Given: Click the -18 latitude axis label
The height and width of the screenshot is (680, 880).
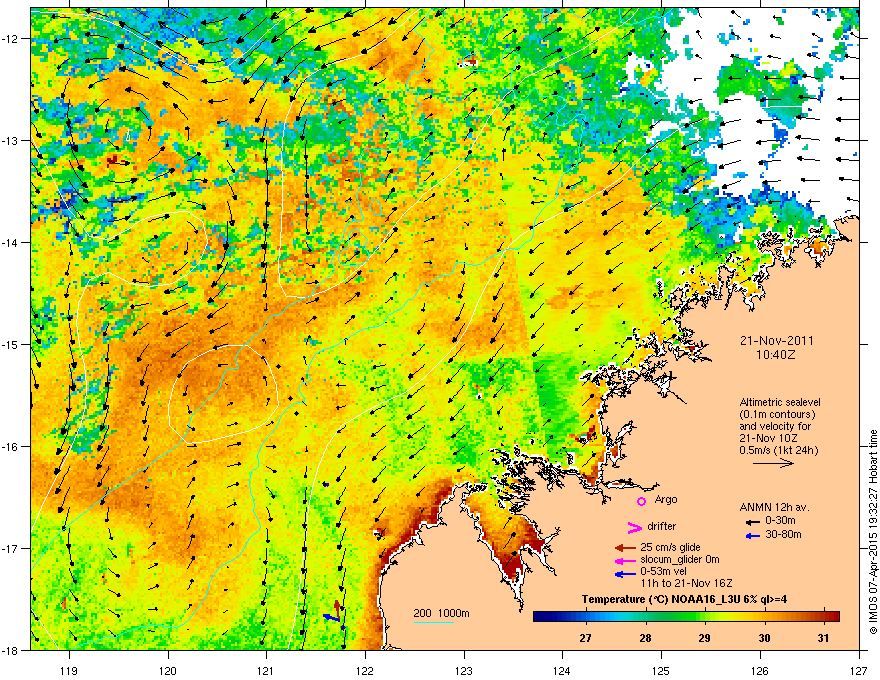Looking at the screenshot, I should click(x=11, y=650).
